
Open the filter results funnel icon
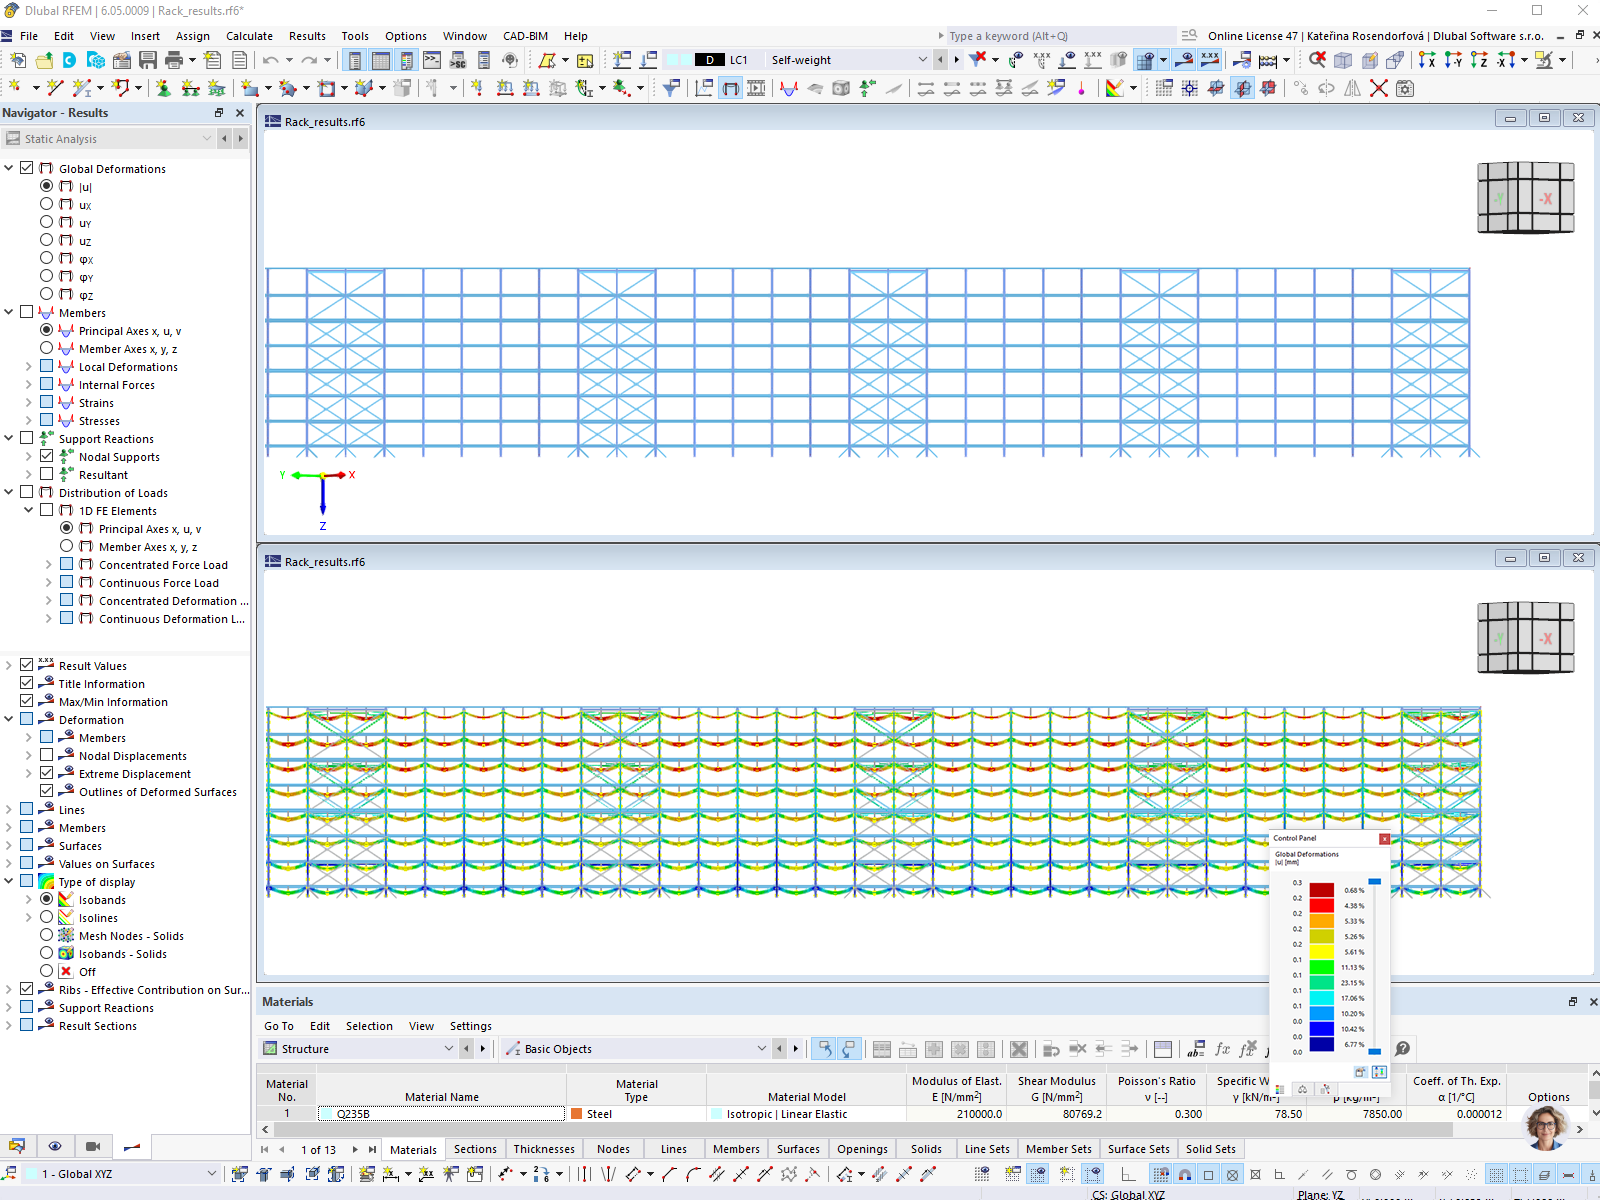coord(670,88)
